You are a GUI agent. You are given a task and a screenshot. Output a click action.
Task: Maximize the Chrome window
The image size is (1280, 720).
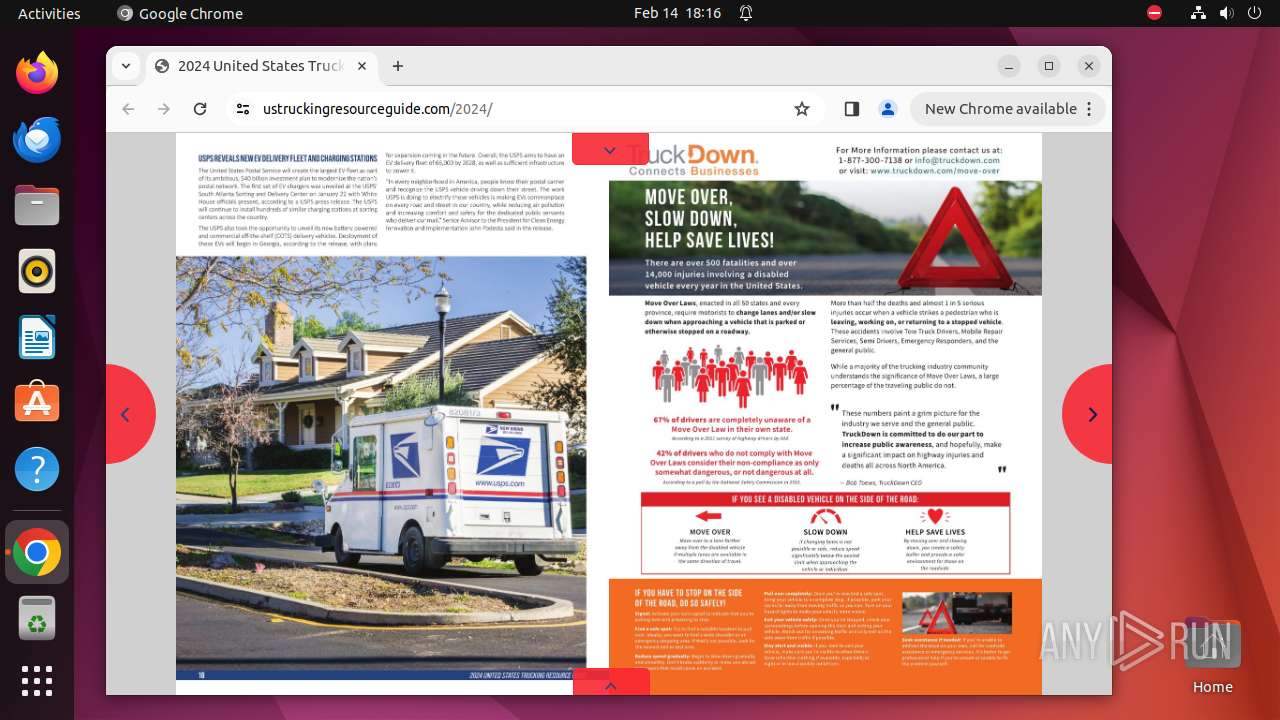click(x=1049, y=66)
